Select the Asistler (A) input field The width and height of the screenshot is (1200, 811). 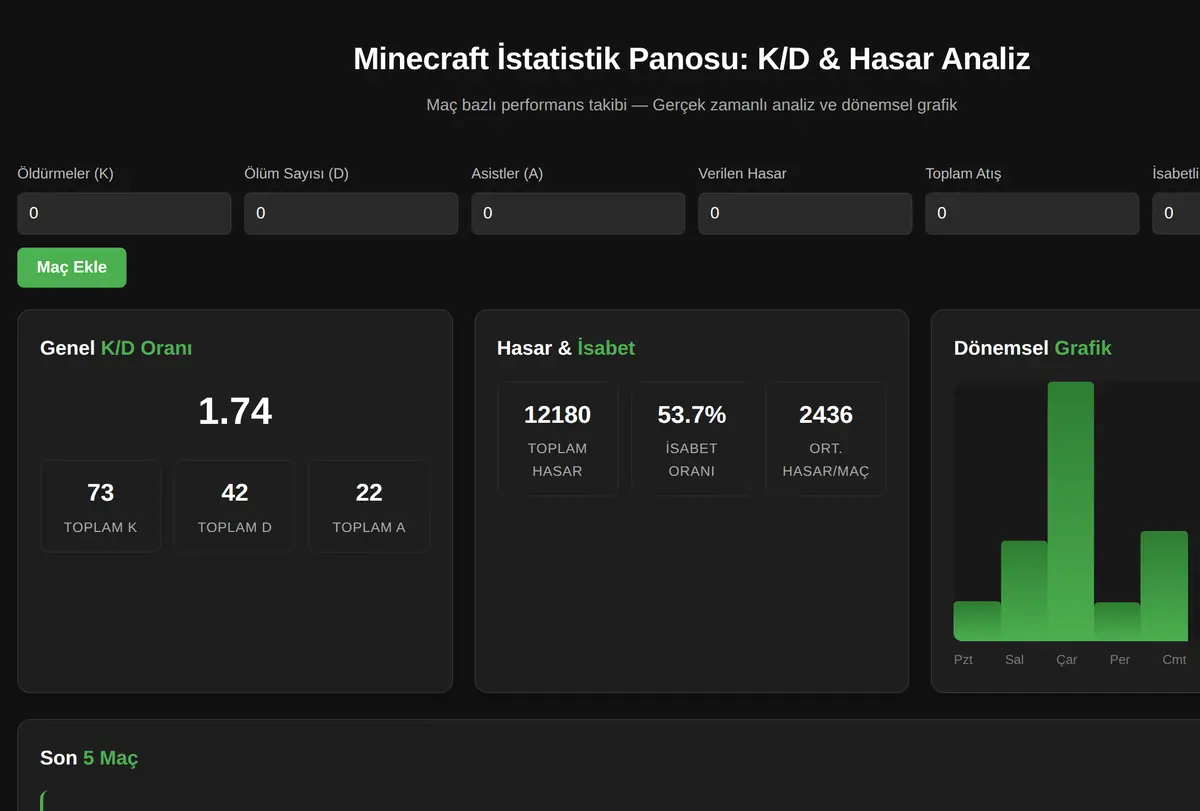click(578, 213)
